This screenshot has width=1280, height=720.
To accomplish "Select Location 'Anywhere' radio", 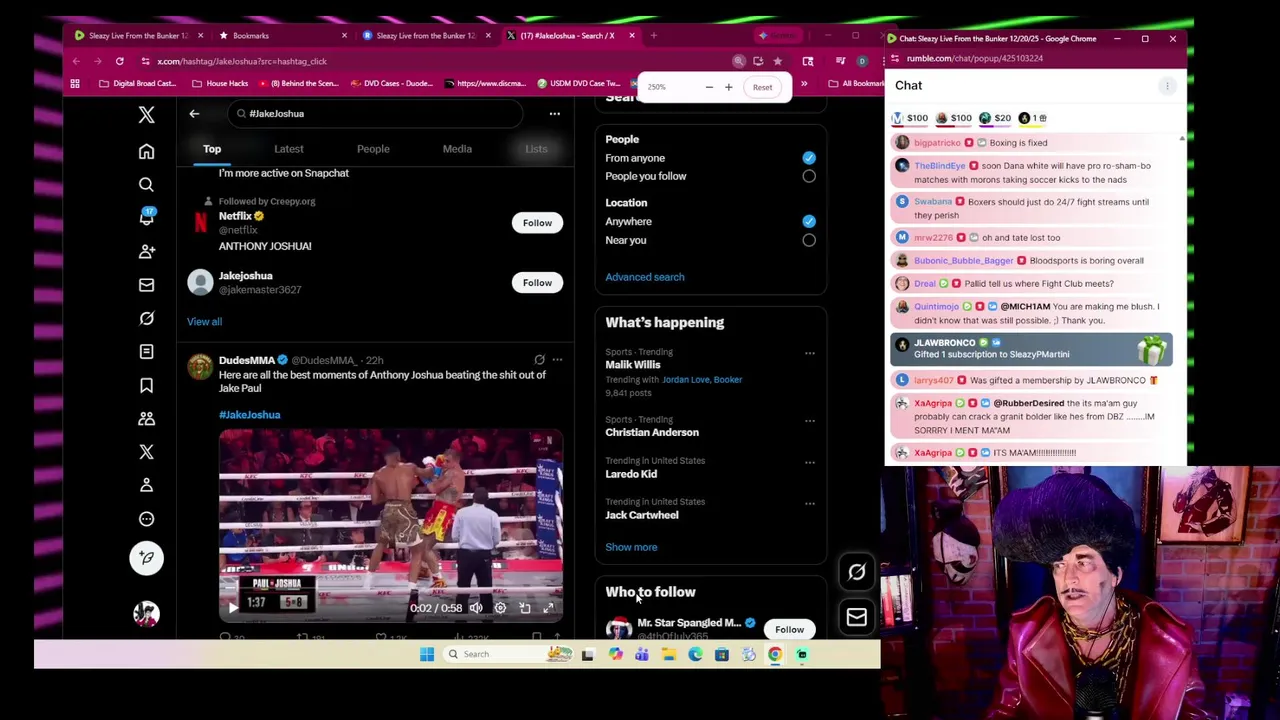I will click(808, 221).
